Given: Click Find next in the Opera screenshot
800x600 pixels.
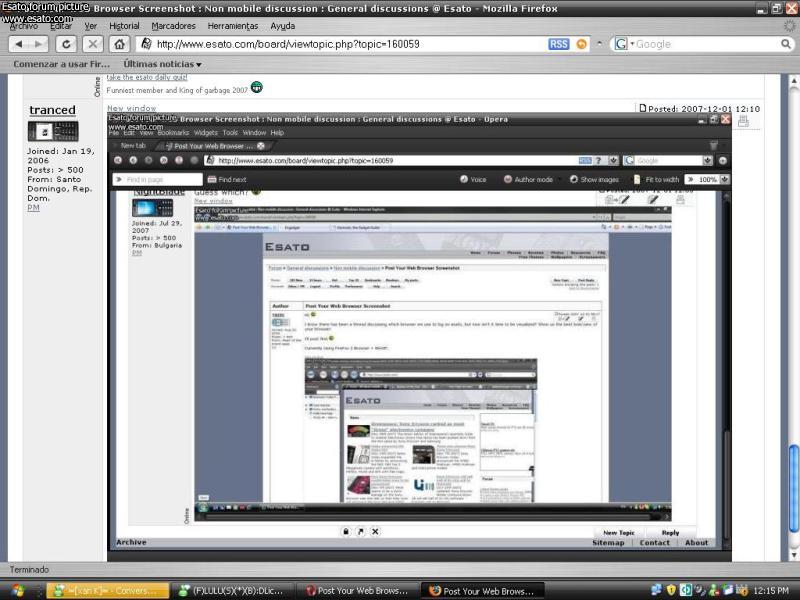Looking at the screenshot, I should 227,180.
